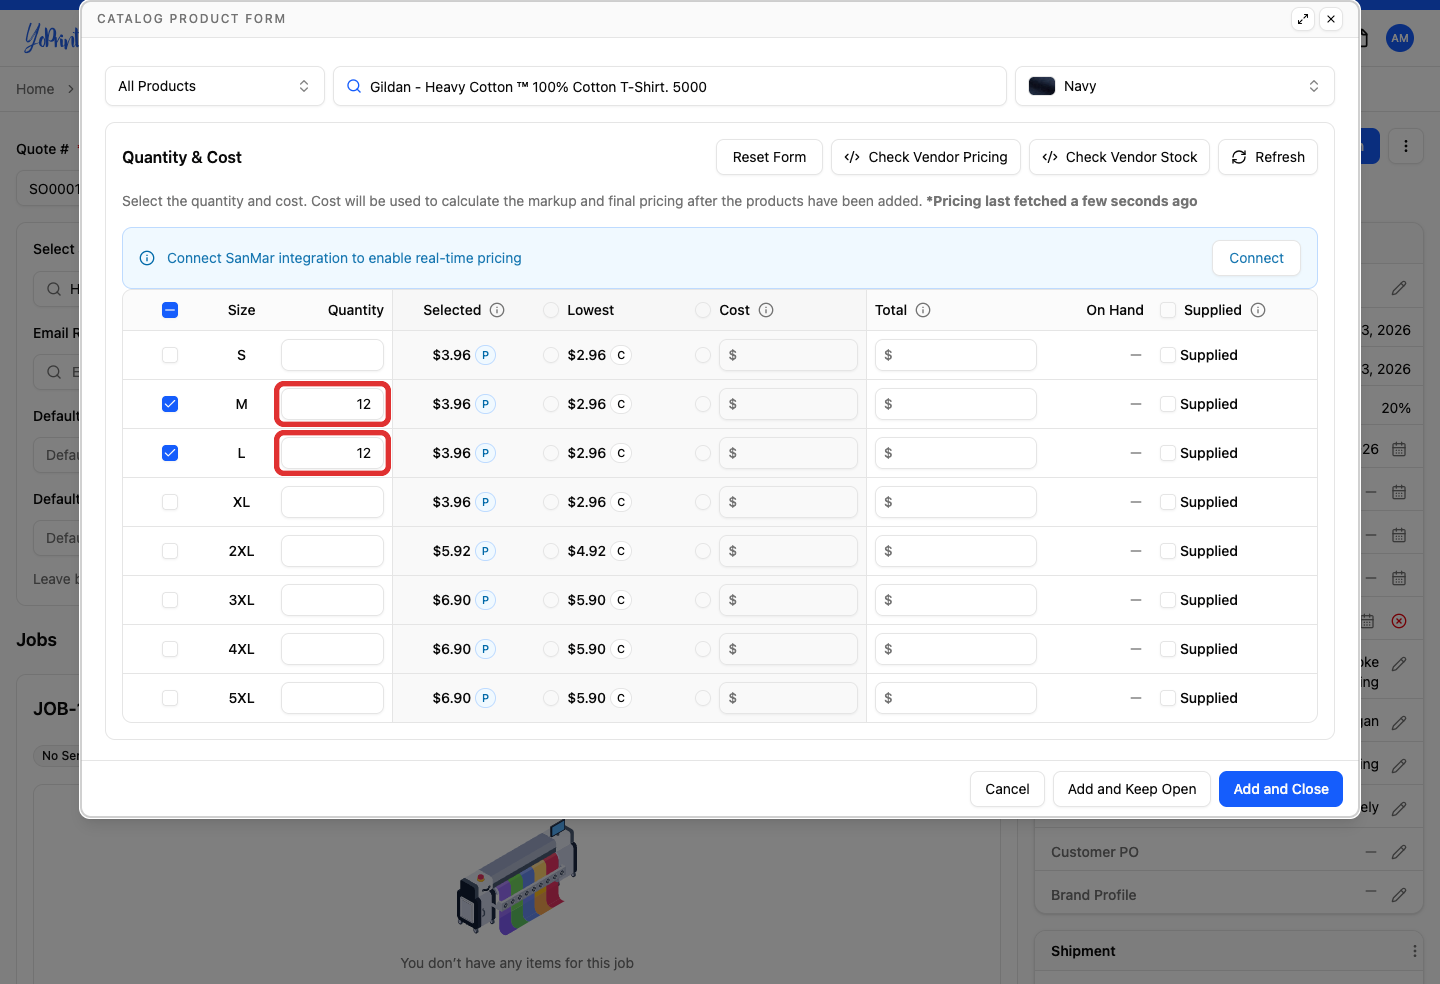Click the Refresh button
Image resolution: width=1440 pixels, height=984 pixels.
1268,157
